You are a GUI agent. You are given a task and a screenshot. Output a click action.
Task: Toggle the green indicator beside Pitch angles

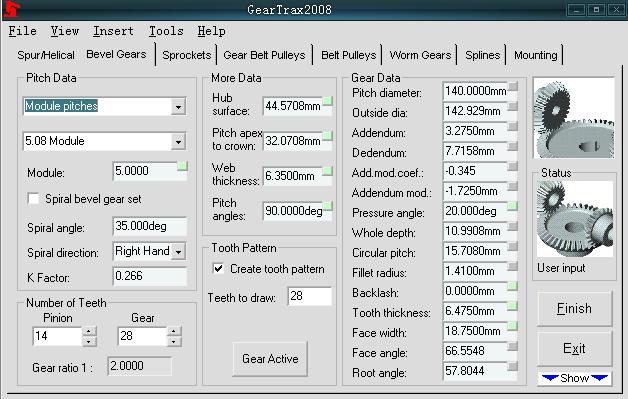(x=328, y=206)
